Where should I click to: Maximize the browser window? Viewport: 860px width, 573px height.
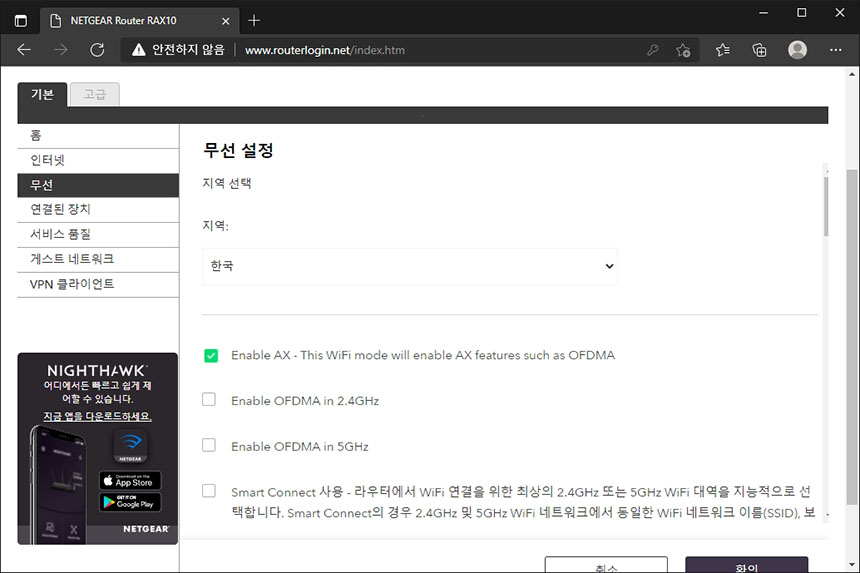tap(801, 13)
